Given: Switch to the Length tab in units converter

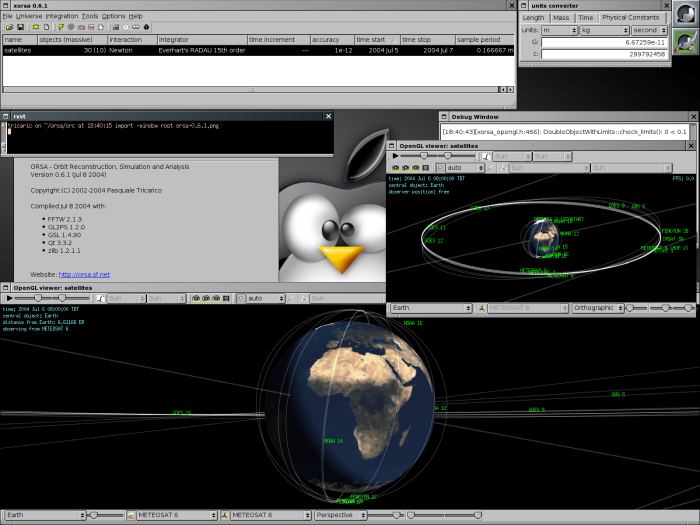Looking at the screenshot, I should point(533,18).
